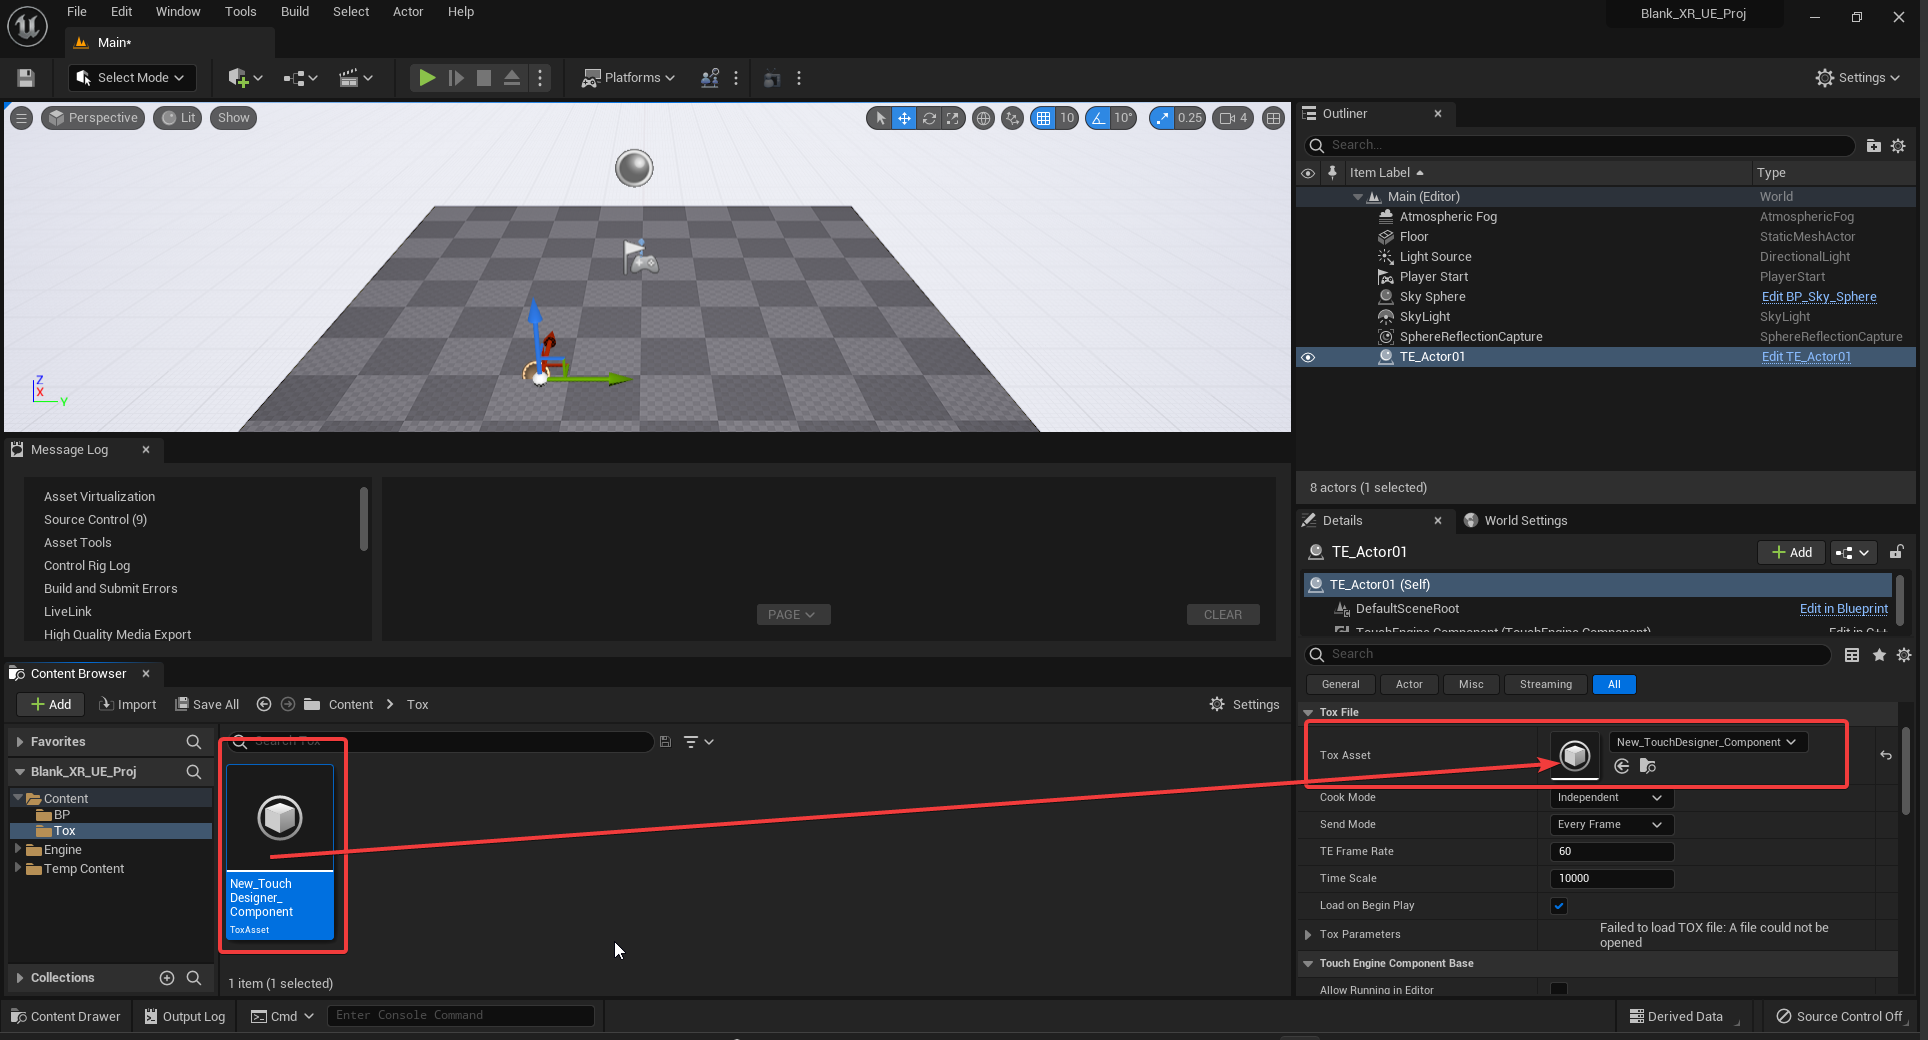Open the multi-user browser icon
The height and width of the screenshot is (1040, 1928).
click(x=710, y=78)
